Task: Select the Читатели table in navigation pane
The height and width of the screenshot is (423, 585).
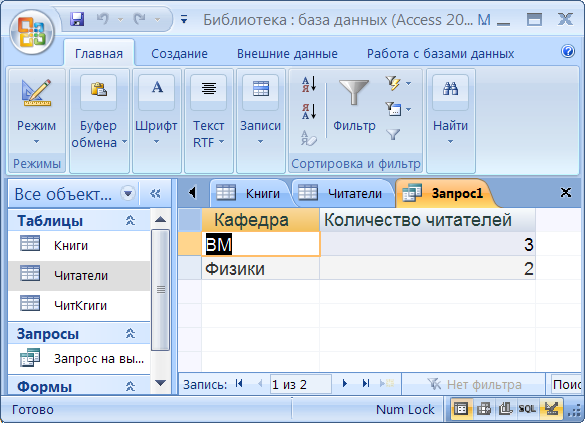Action: (x=79, y=276)
